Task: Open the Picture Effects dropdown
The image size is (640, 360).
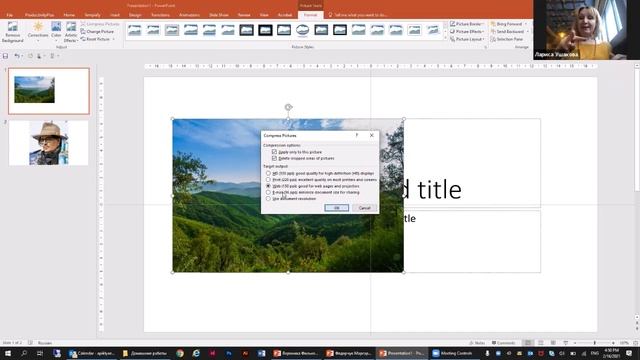Action: pos(467,31)
